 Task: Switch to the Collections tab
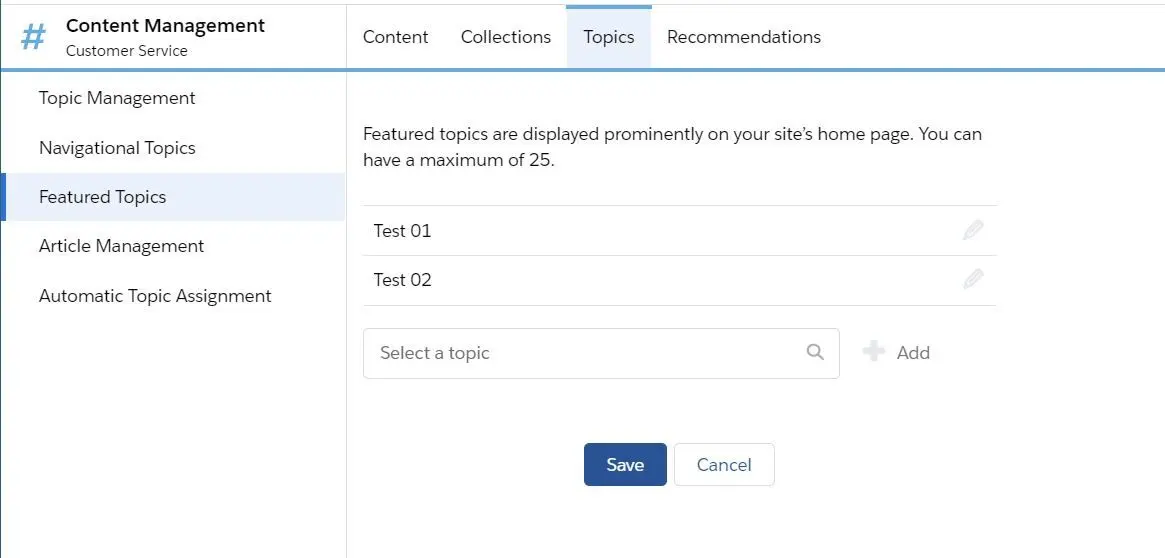point(506,37)
